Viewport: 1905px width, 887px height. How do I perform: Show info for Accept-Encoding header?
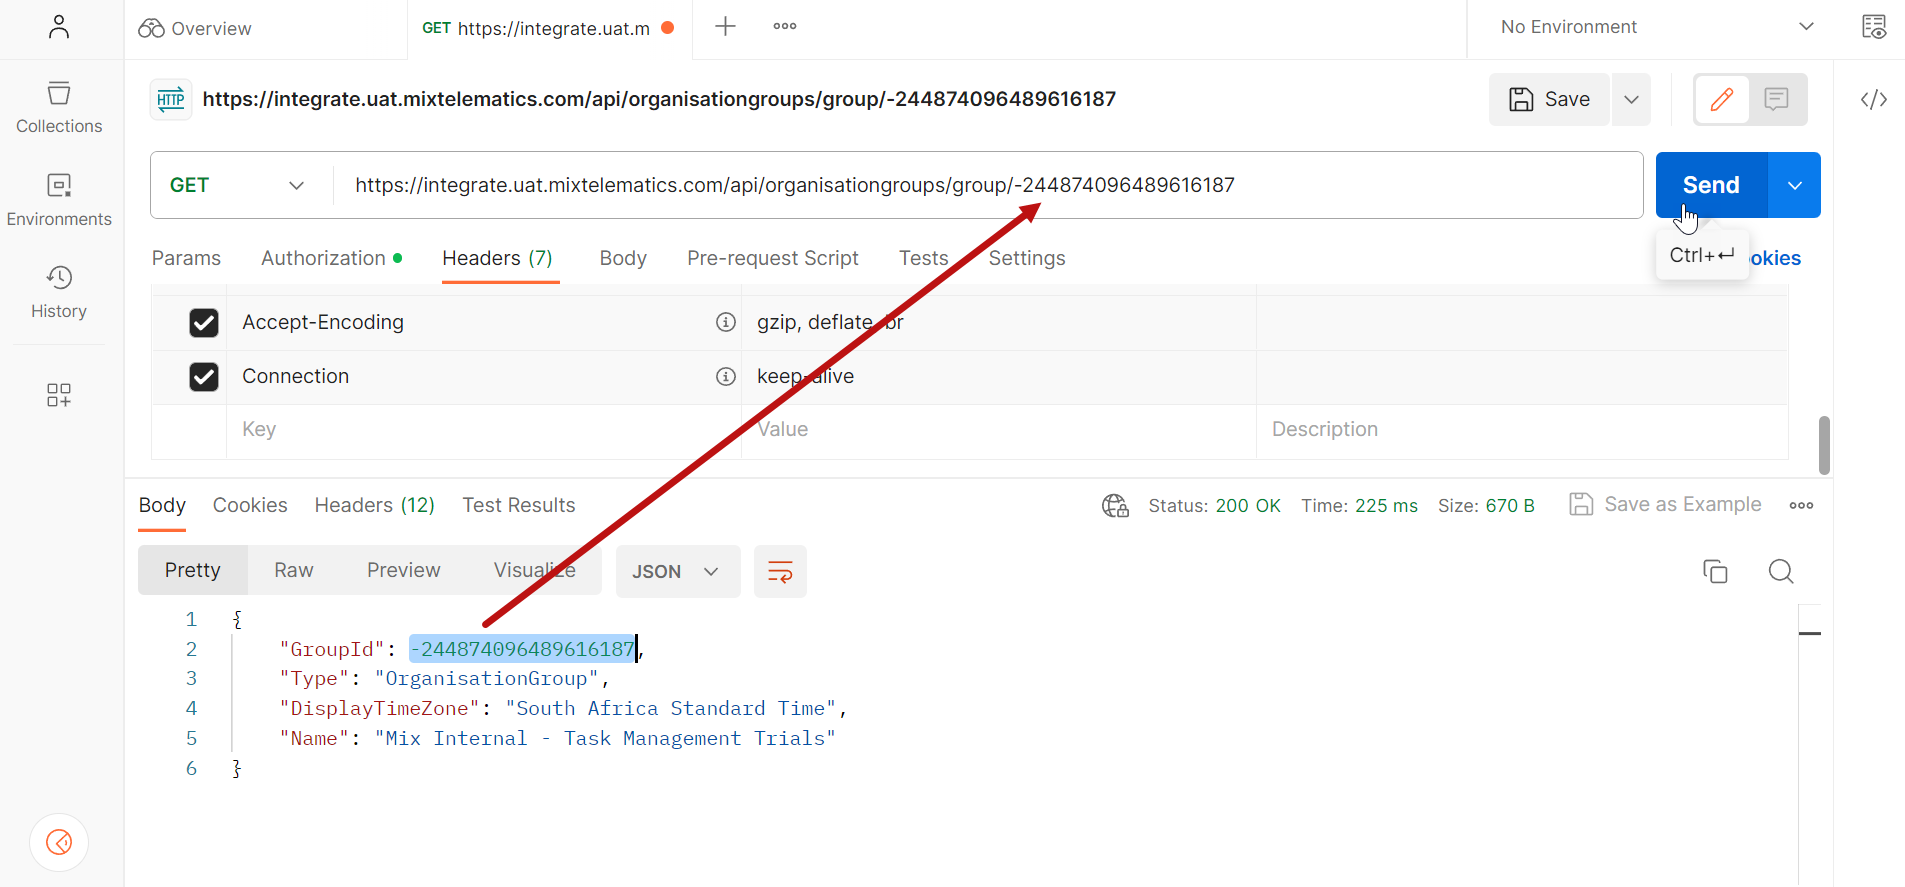[x=726, y=322]
